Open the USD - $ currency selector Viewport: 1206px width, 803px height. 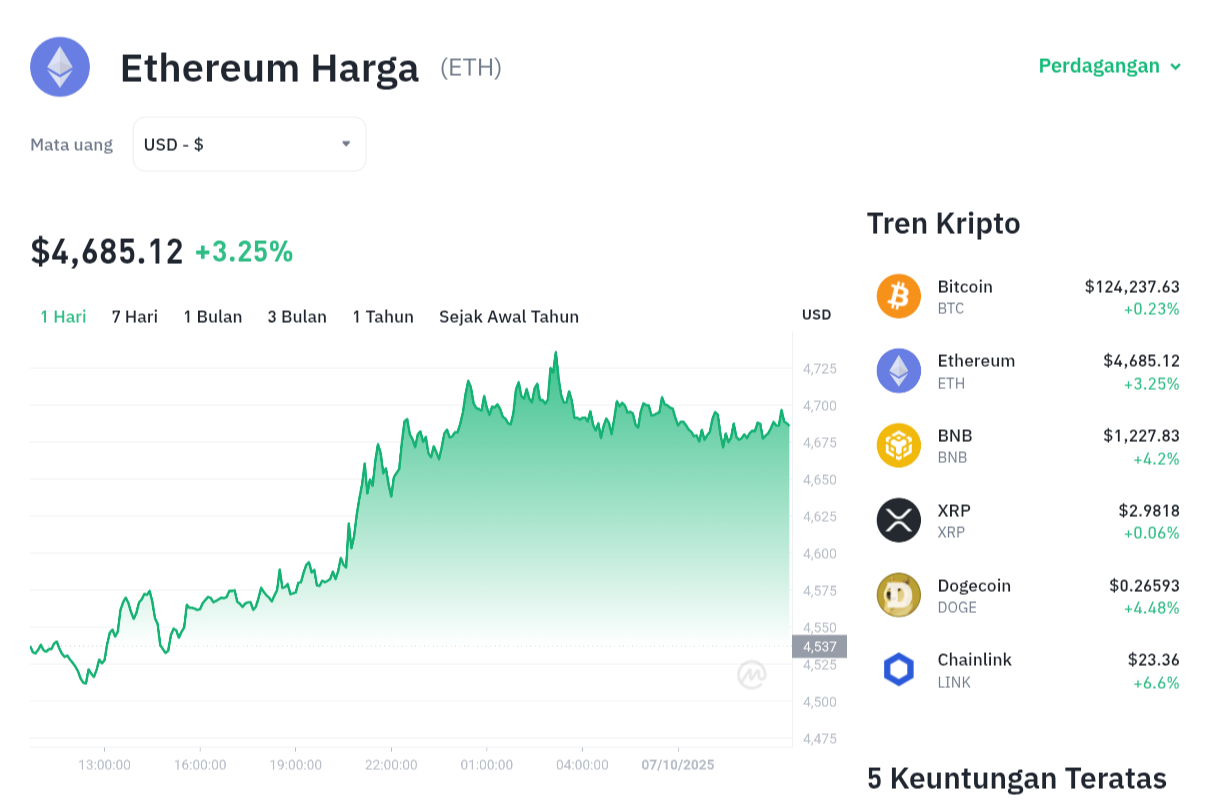[x=249, y=144]
